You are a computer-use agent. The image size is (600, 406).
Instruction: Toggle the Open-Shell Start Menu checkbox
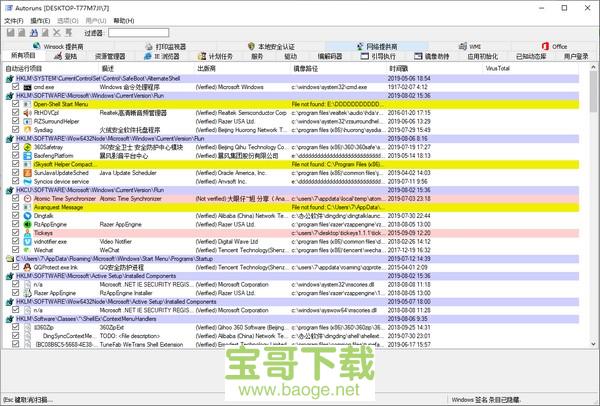16,104
